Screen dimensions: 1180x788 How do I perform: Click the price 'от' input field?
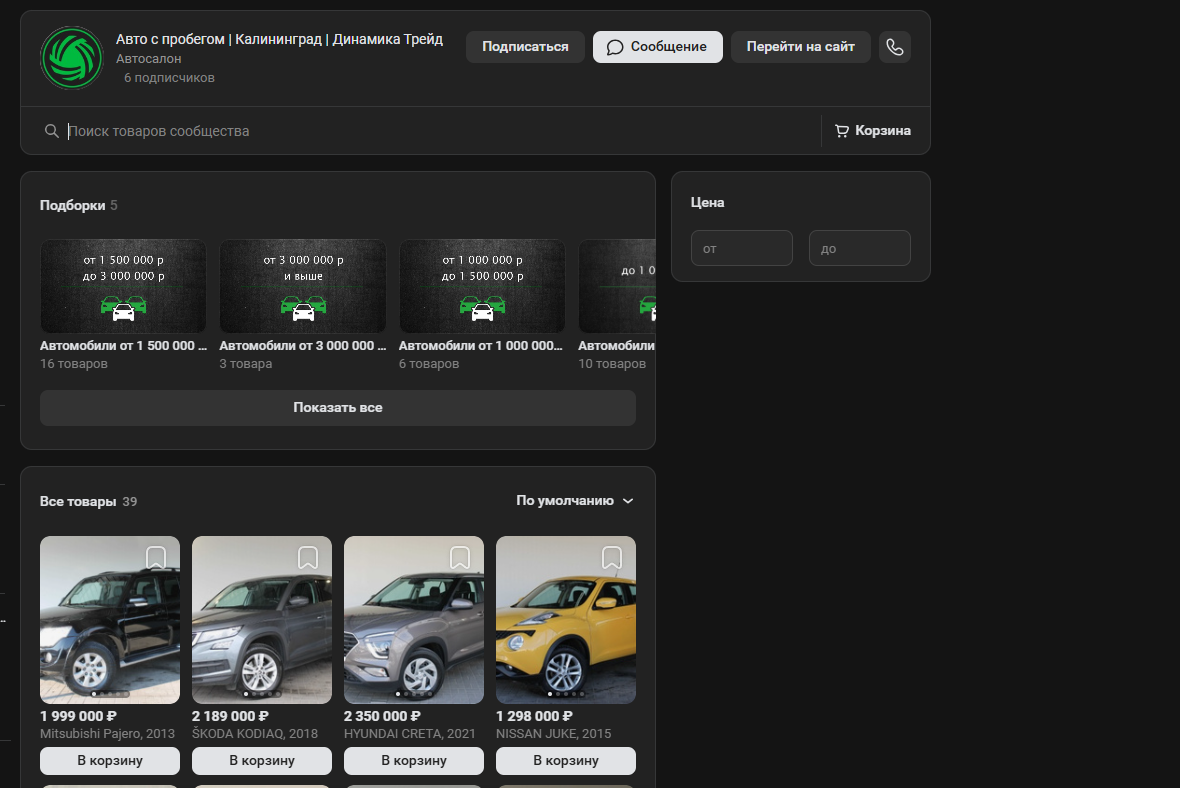[x=742, y=248]
